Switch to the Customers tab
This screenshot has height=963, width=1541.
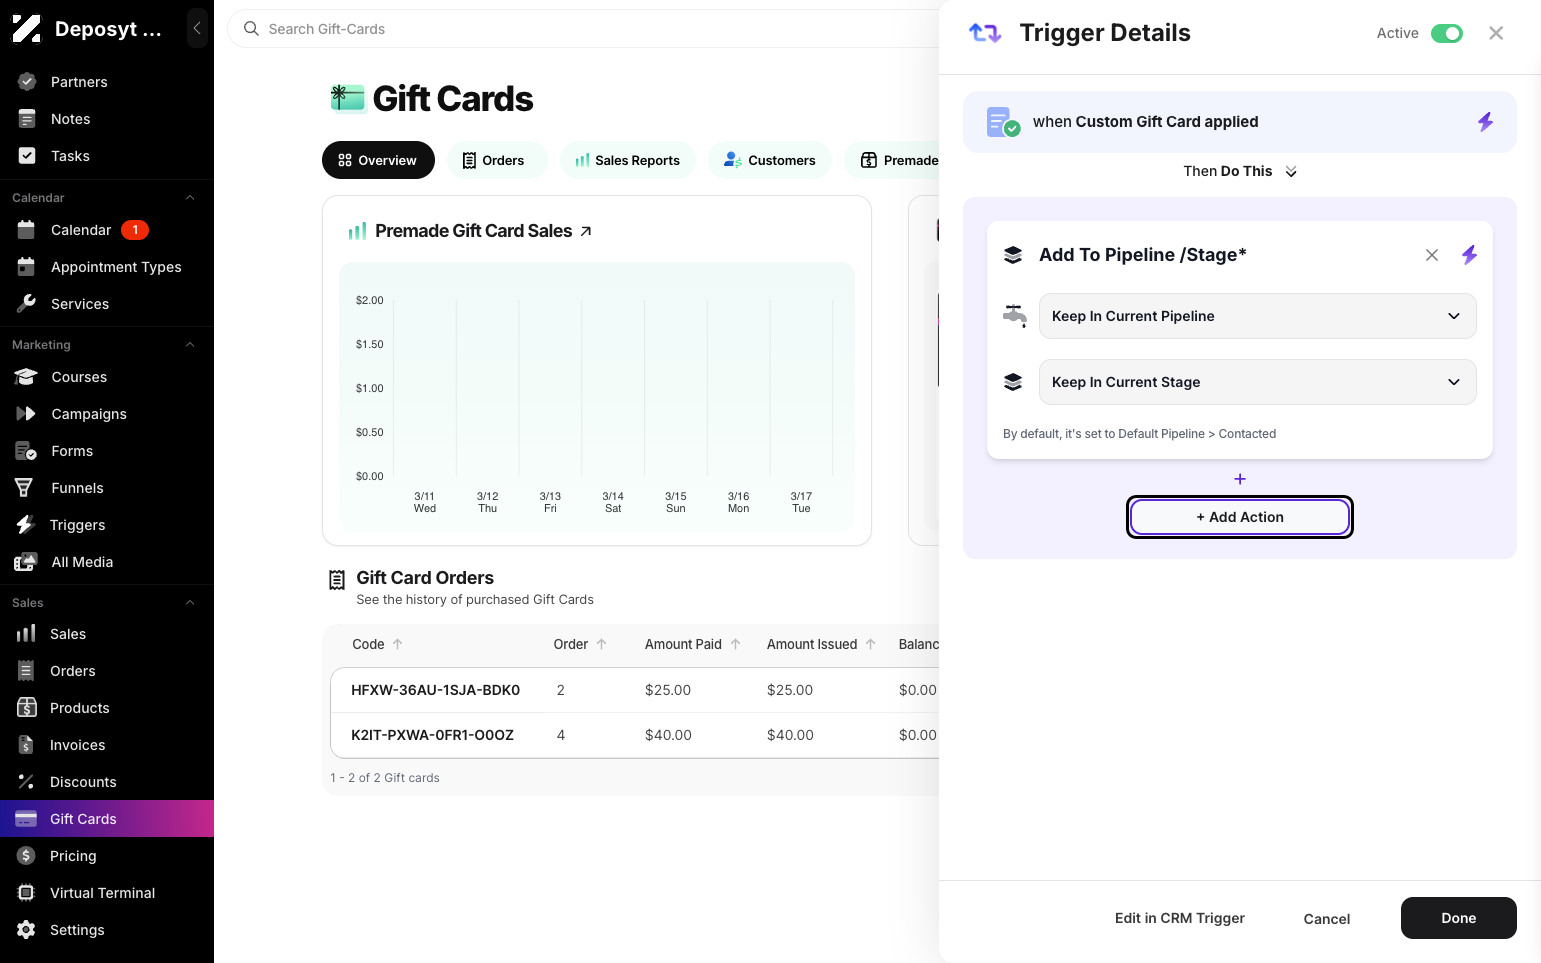[x=770, y=160]
